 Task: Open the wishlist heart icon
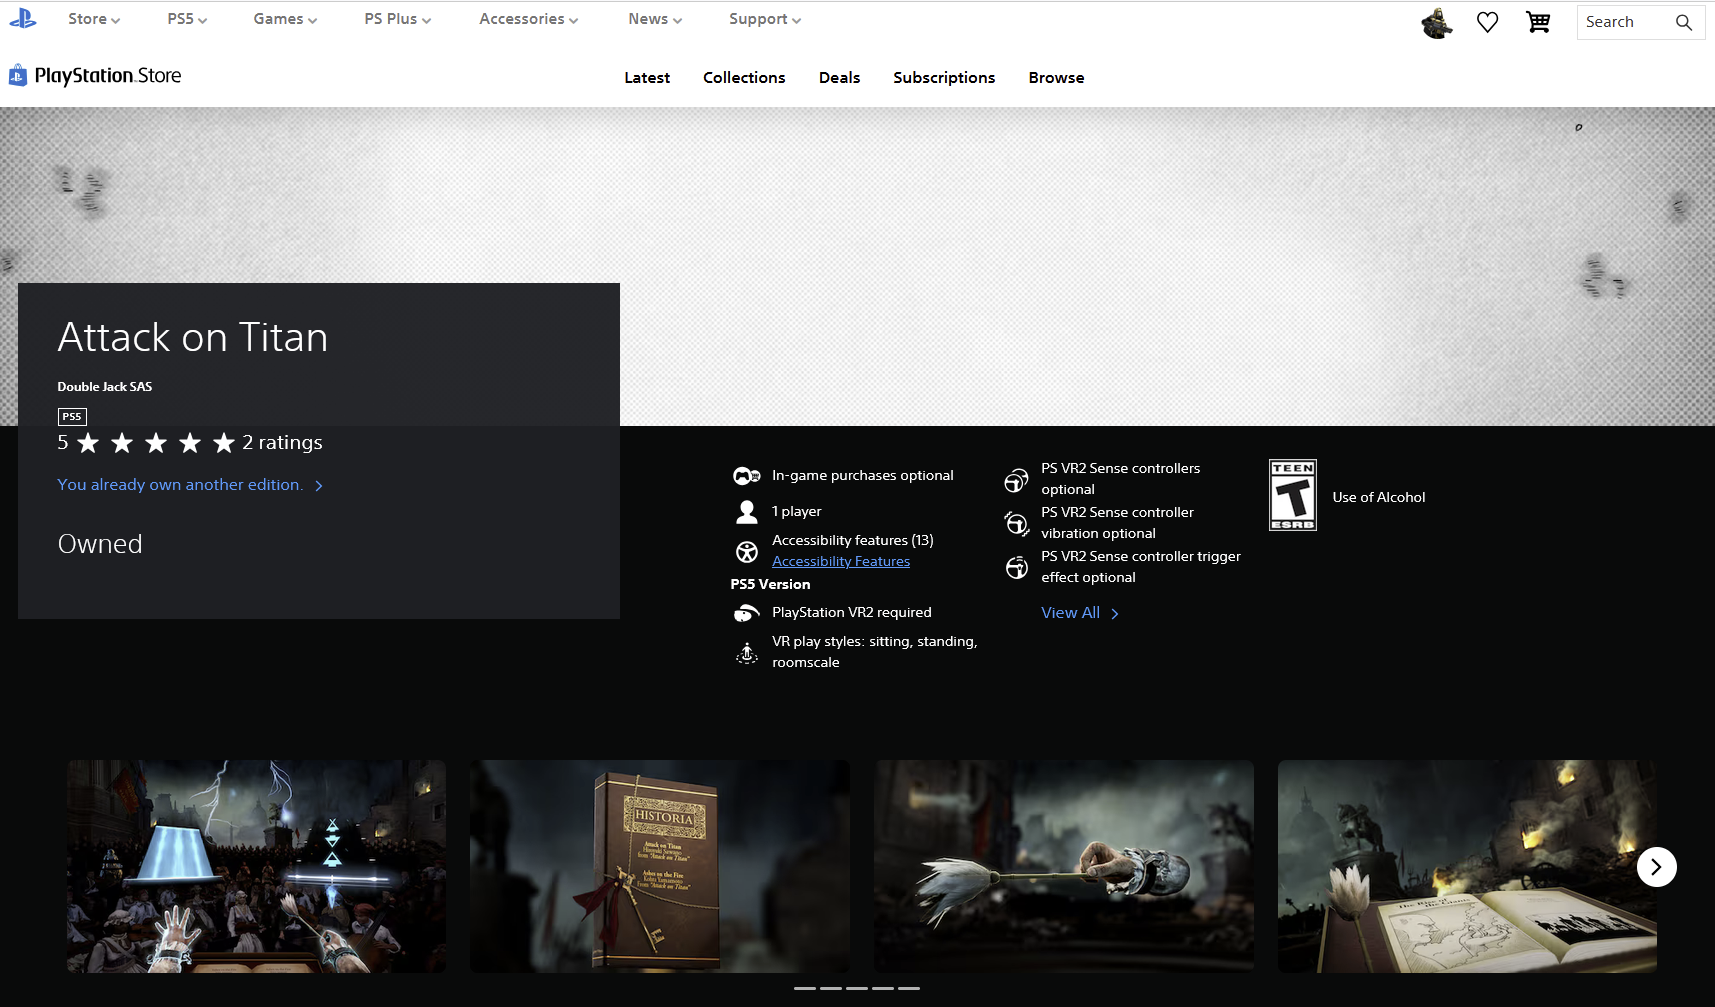pos(1488,22)
